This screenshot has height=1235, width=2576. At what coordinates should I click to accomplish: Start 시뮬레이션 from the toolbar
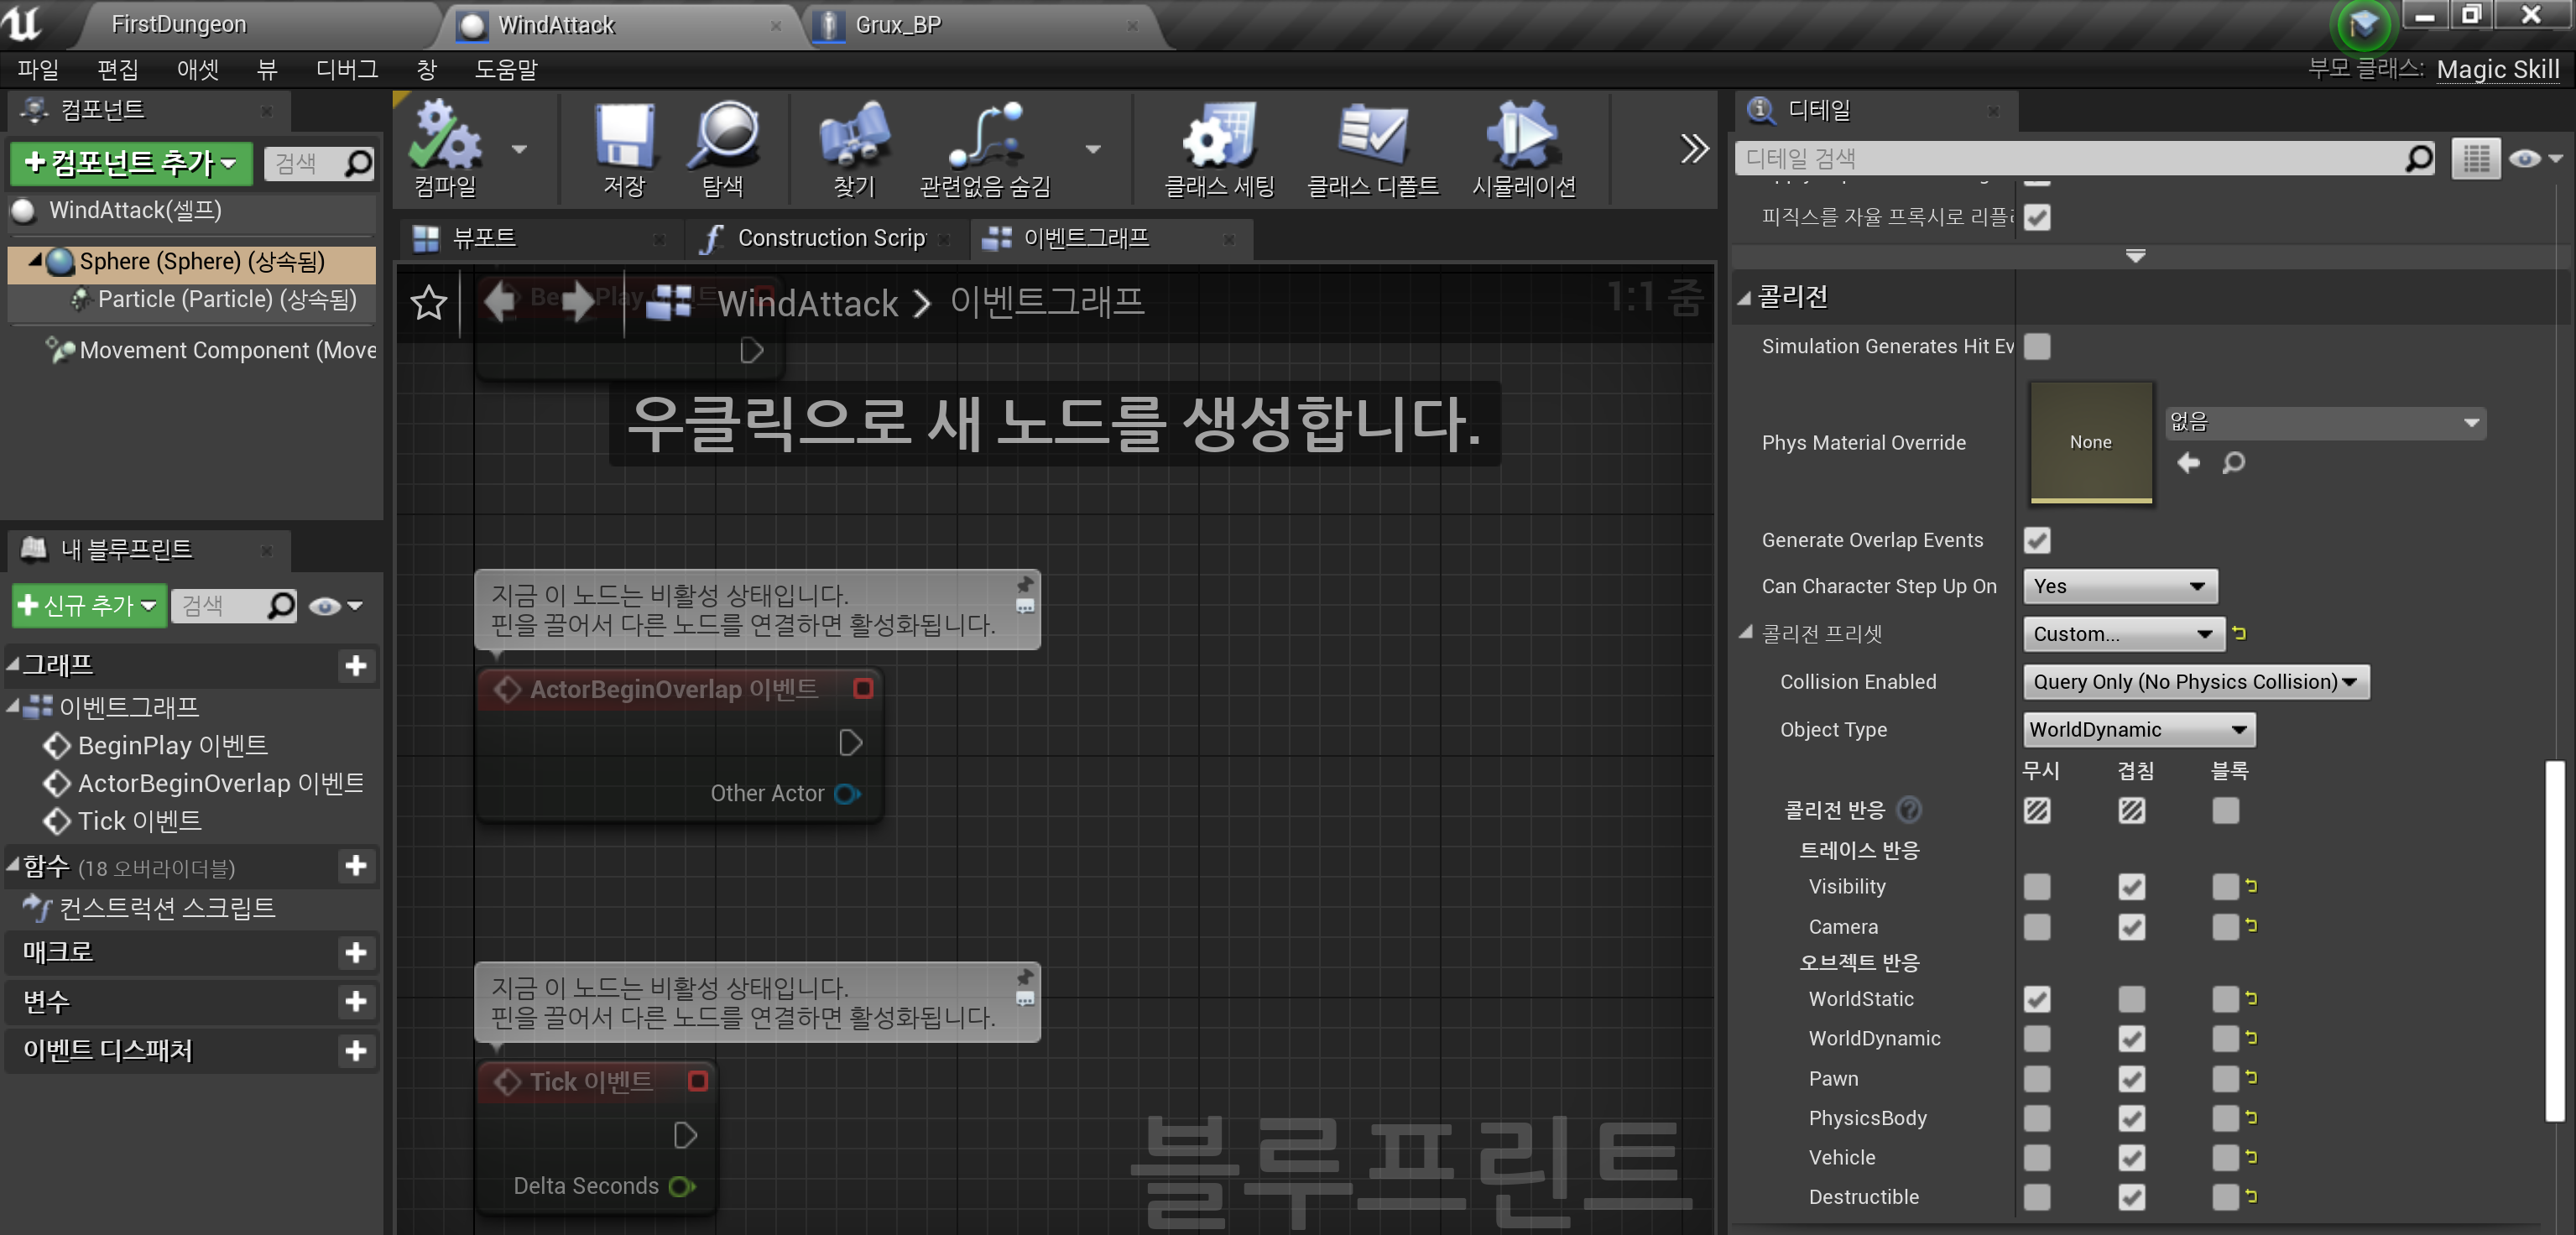pyautogui.click(x=1523, y=148)
